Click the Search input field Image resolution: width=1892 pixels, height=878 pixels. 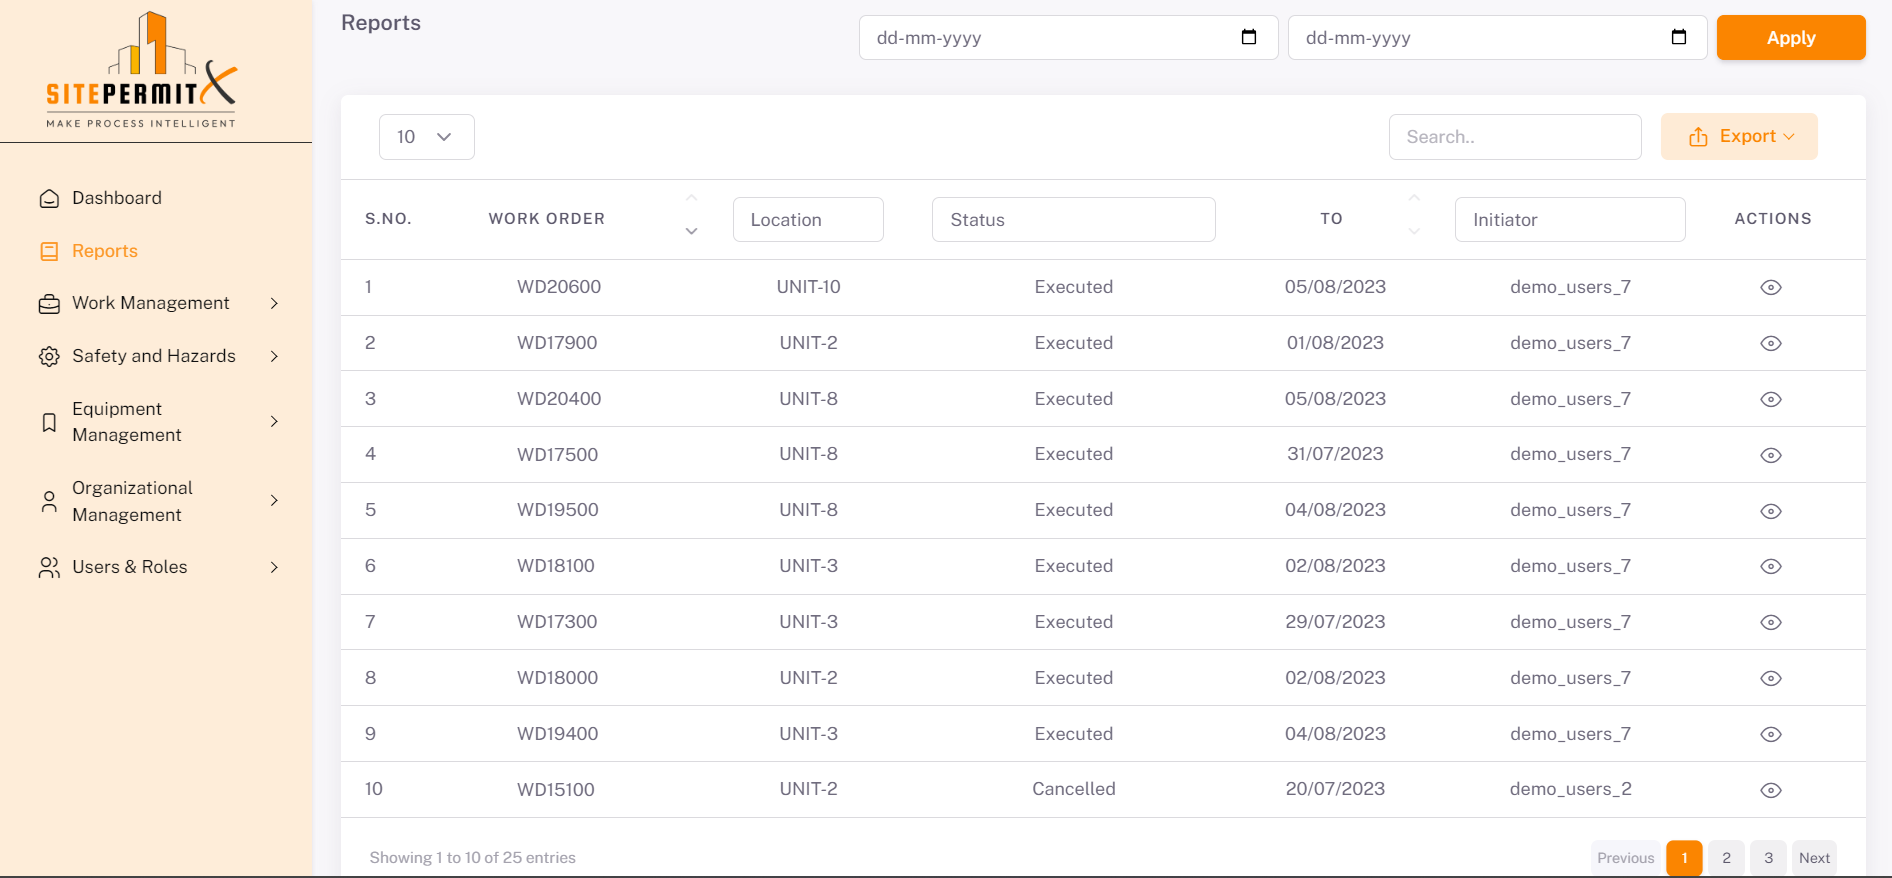(x=1514, y=137)
